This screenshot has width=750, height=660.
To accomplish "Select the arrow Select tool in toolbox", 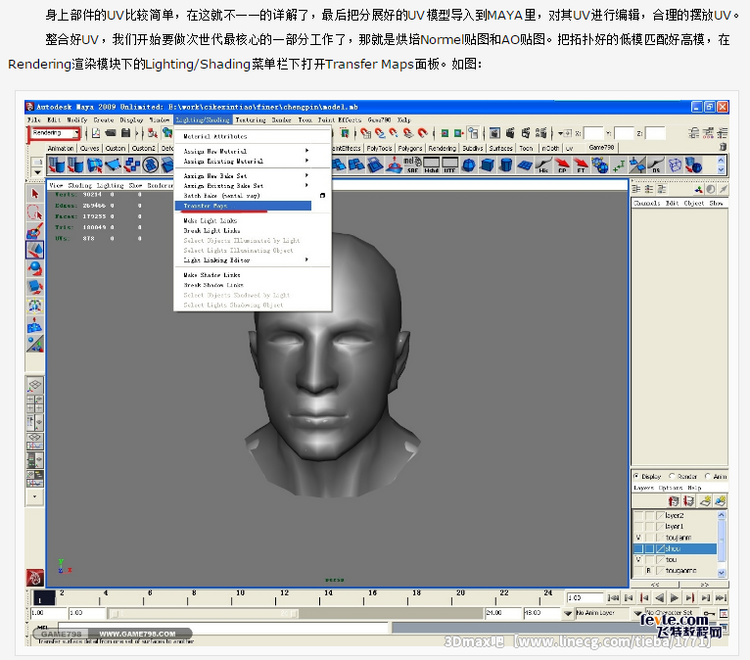I will click(34, 194).
